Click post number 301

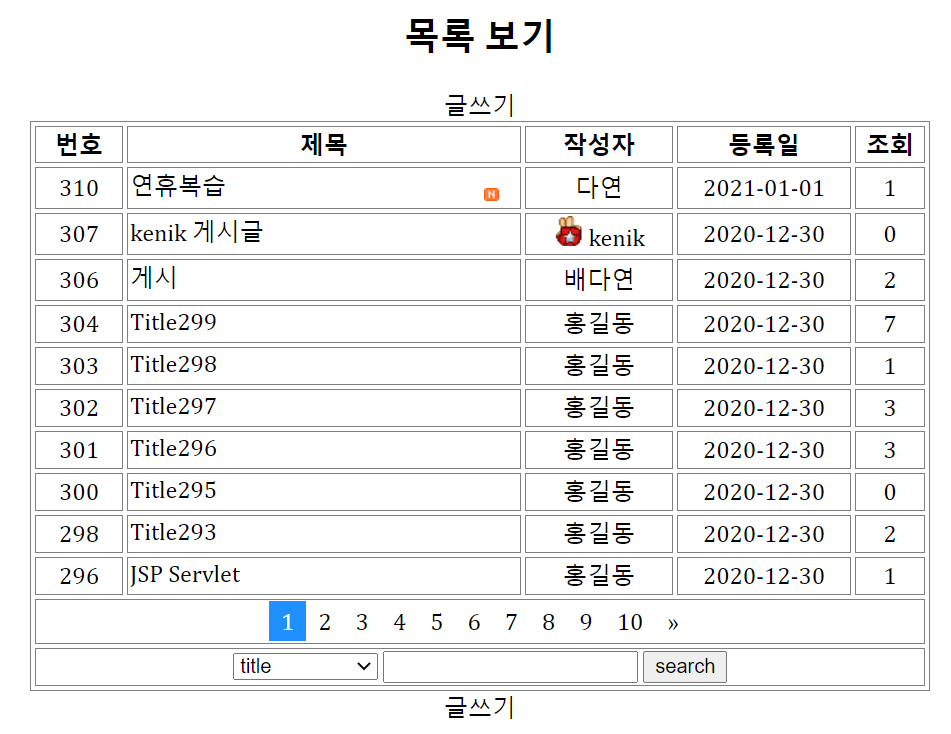click(x=79, y=450)
